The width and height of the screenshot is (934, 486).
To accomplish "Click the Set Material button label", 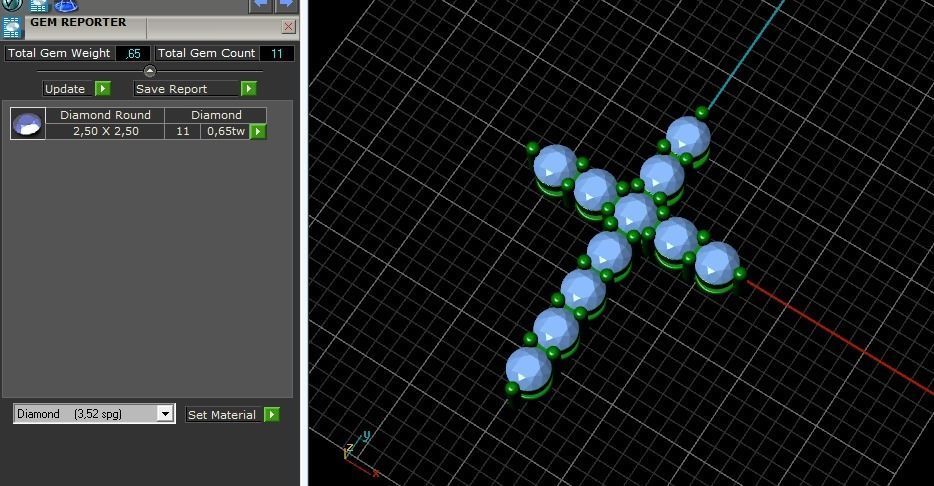I will [x=222, y=415].
